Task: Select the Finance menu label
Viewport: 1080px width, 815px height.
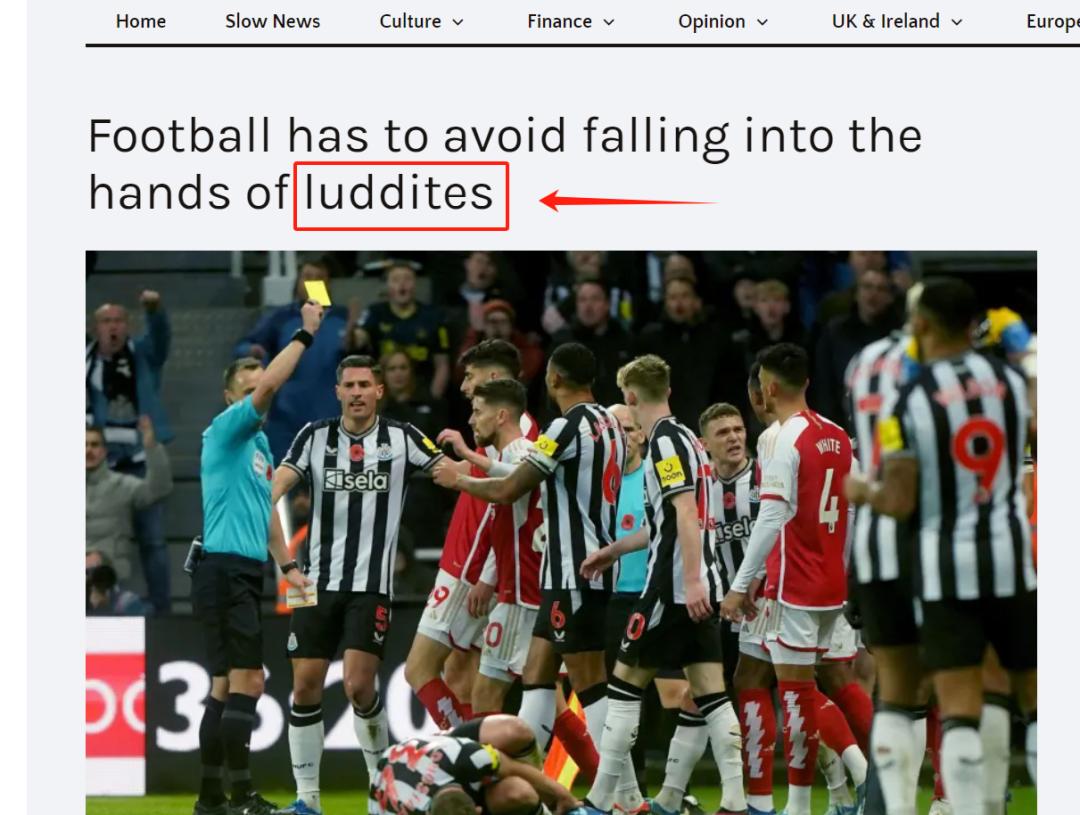Action: point(559,21)
